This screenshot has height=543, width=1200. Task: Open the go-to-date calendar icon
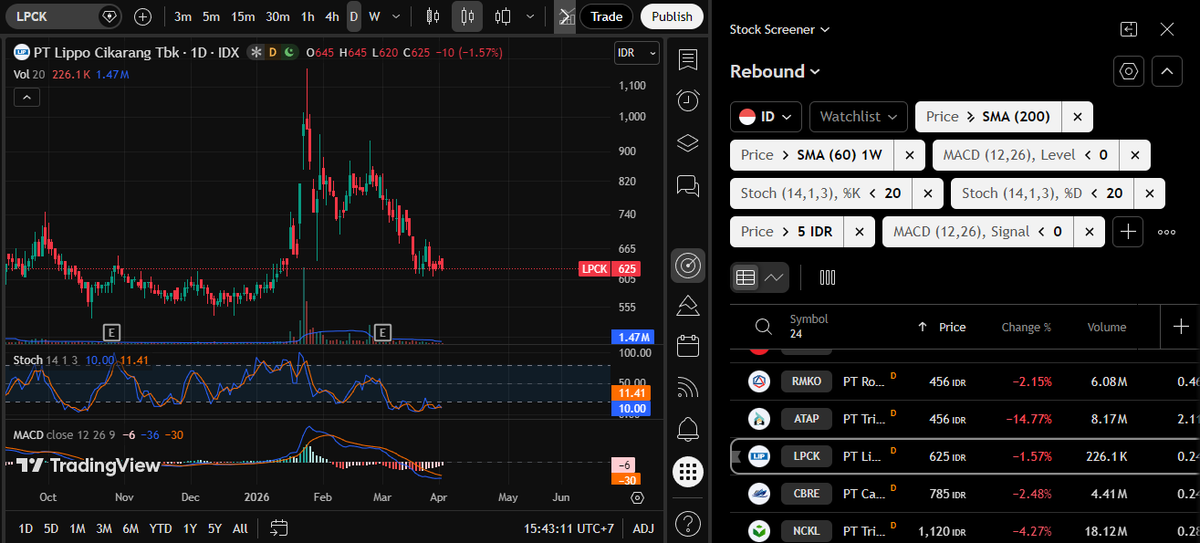coord(279,528)
